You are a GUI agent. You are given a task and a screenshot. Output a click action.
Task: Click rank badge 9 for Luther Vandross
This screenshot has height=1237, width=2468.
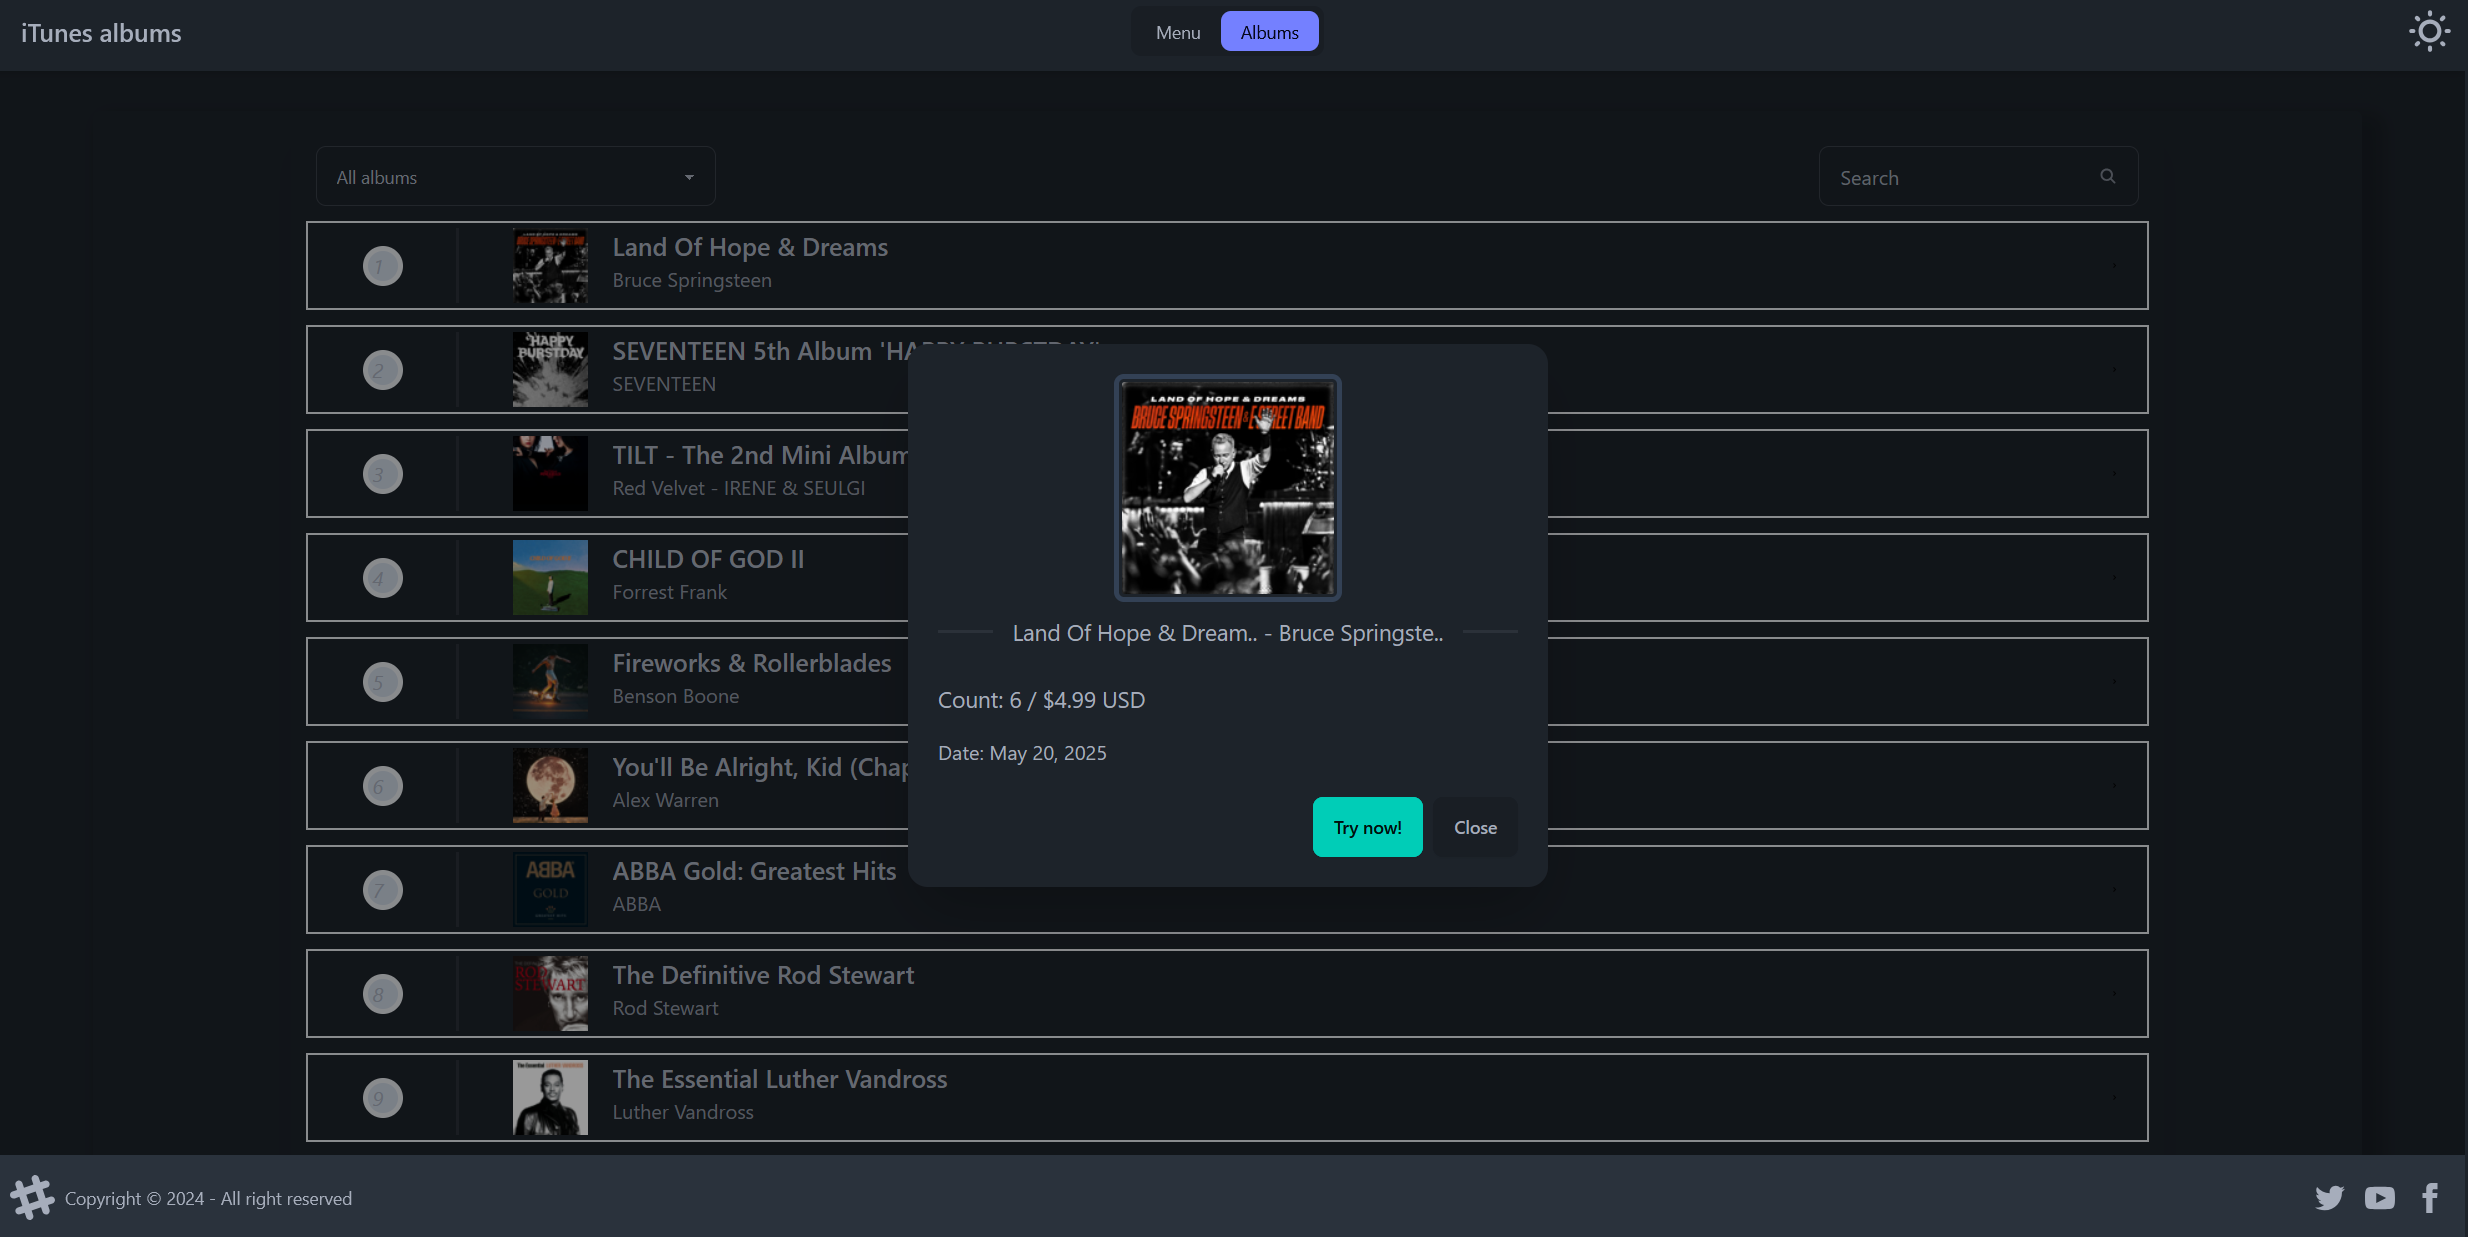(x=382, y=1098)
